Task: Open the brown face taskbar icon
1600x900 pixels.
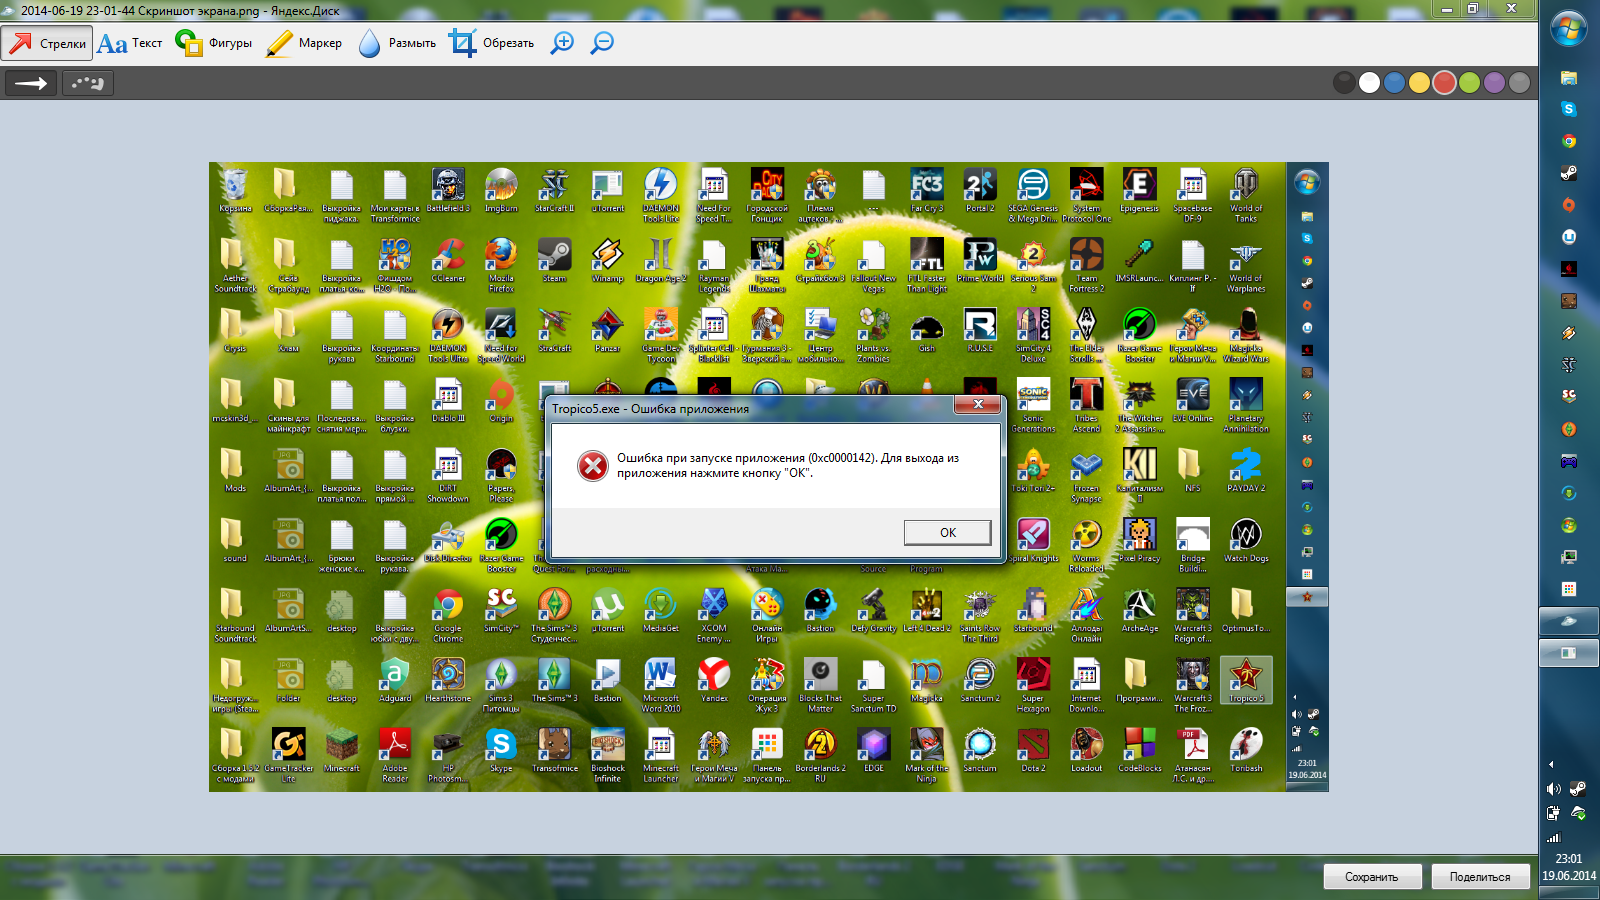Action: (x=1569, y=301)
